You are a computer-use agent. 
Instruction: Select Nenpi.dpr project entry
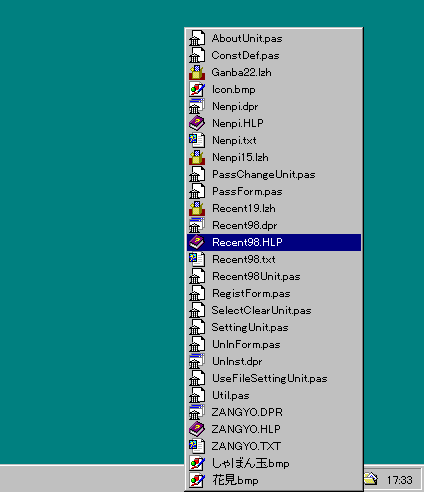click(x=274, y=106)
